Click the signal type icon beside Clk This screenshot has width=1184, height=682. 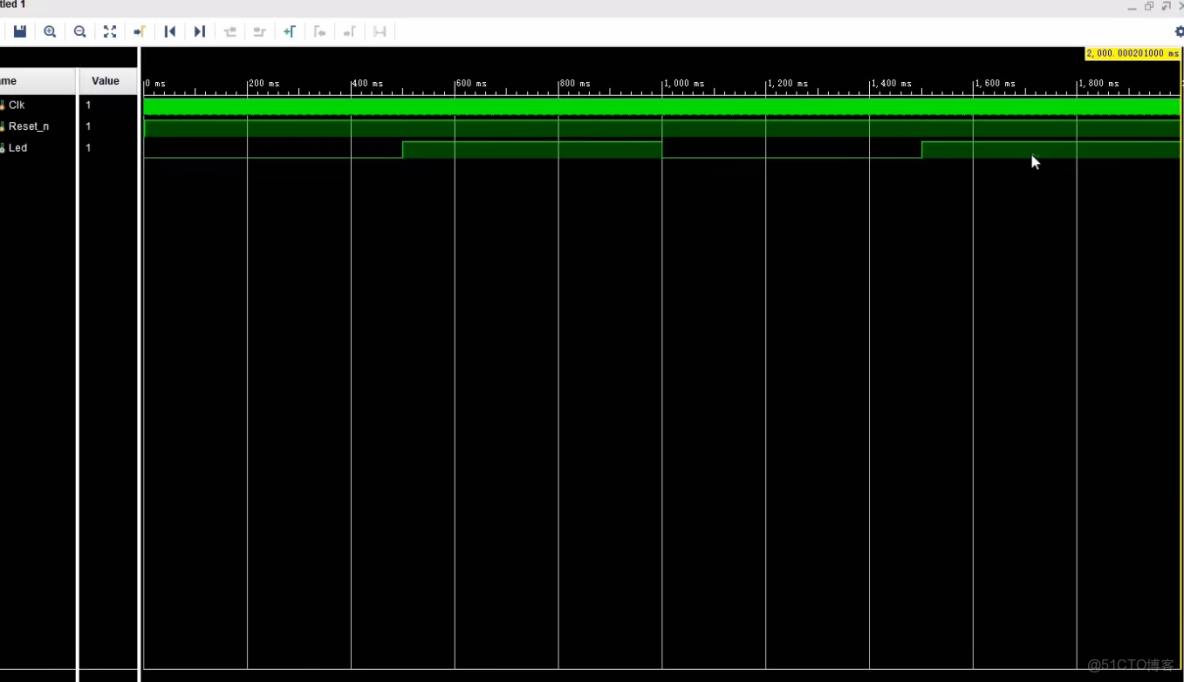(4, 104)
